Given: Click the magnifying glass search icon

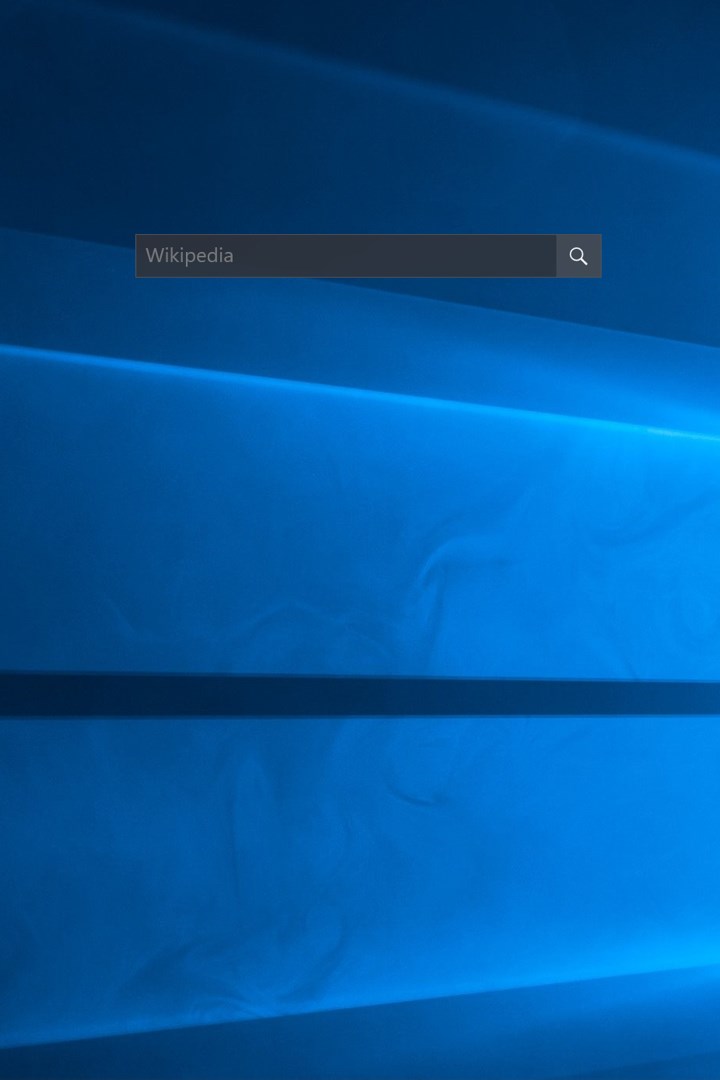Looking at the screenshot, I should click(579, 256).
